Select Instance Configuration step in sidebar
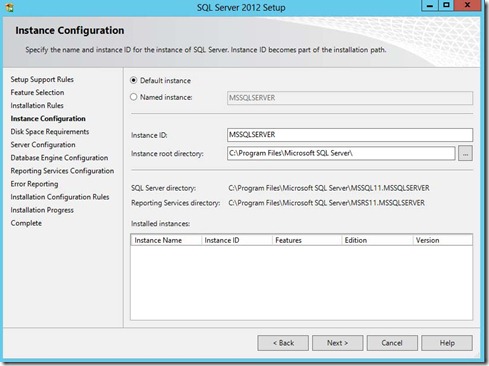 coord(48,119)
